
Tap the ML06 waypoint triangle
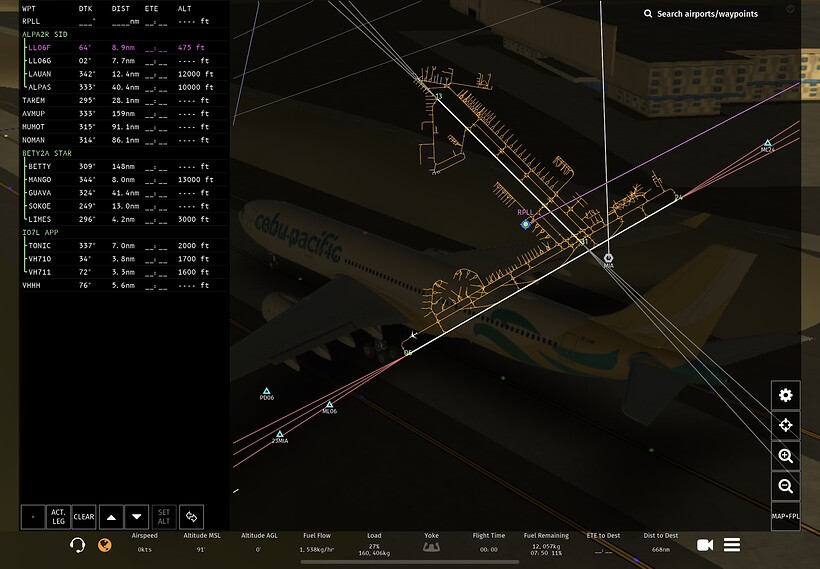pyautogui.click(x=329, y=405)
